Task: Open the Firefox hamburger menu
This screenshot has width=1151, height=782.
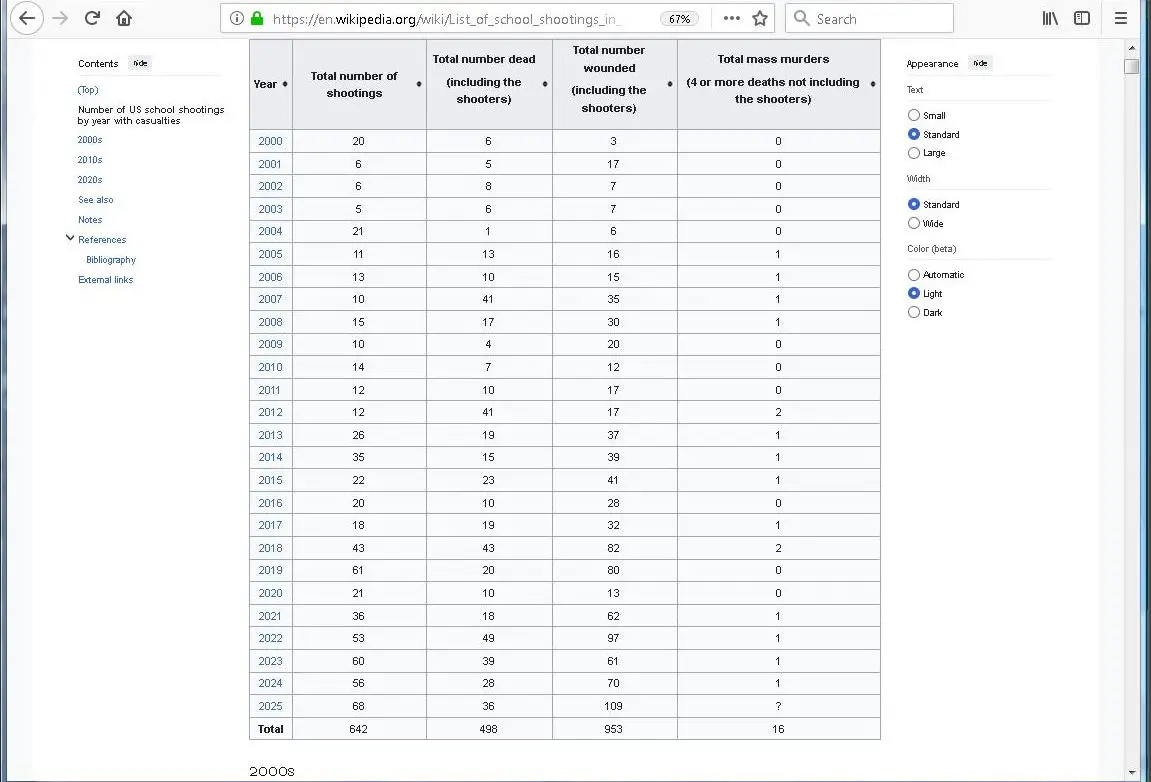Action: 1121,18
